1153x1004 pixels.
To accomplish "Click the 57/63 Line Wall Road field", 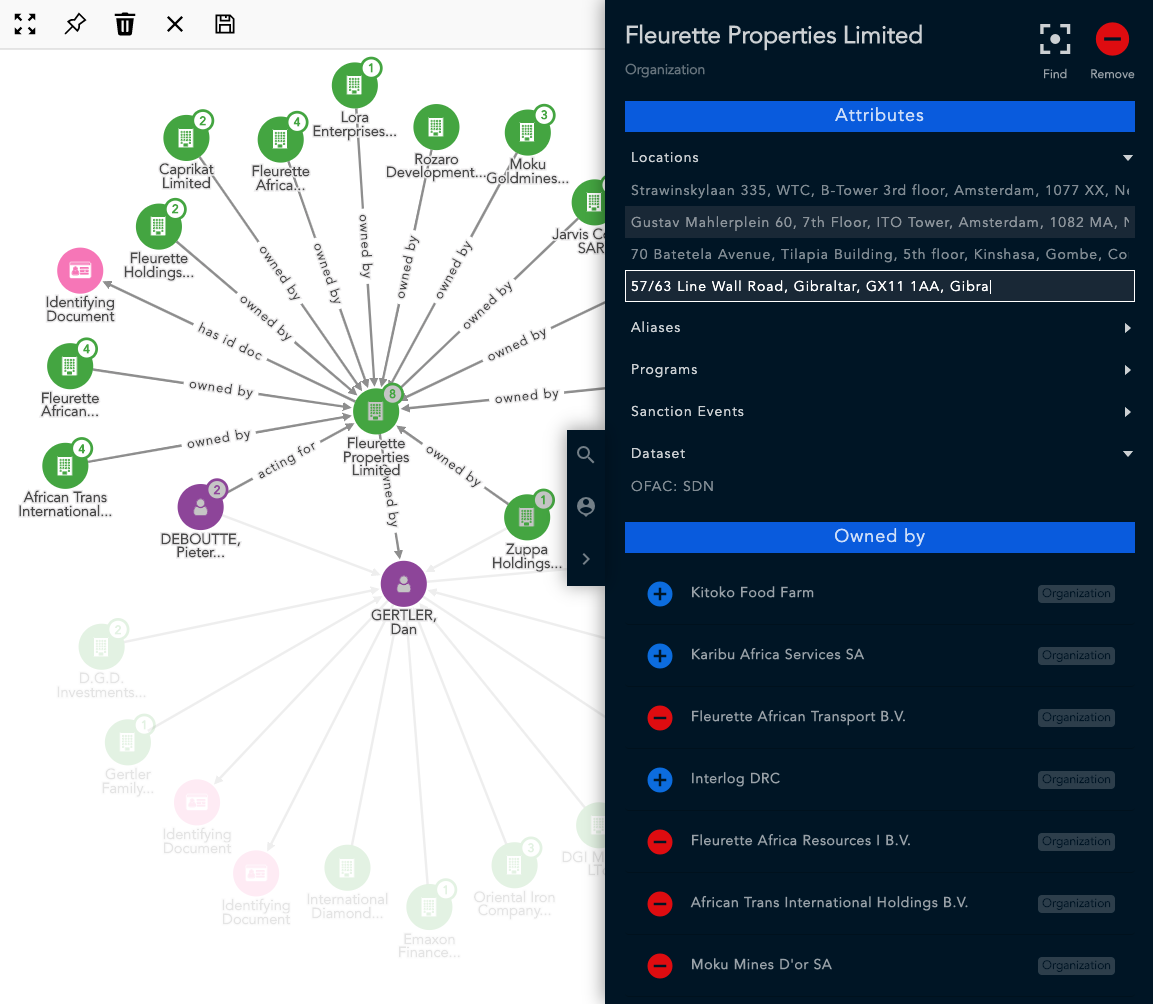I will point(879,286).
